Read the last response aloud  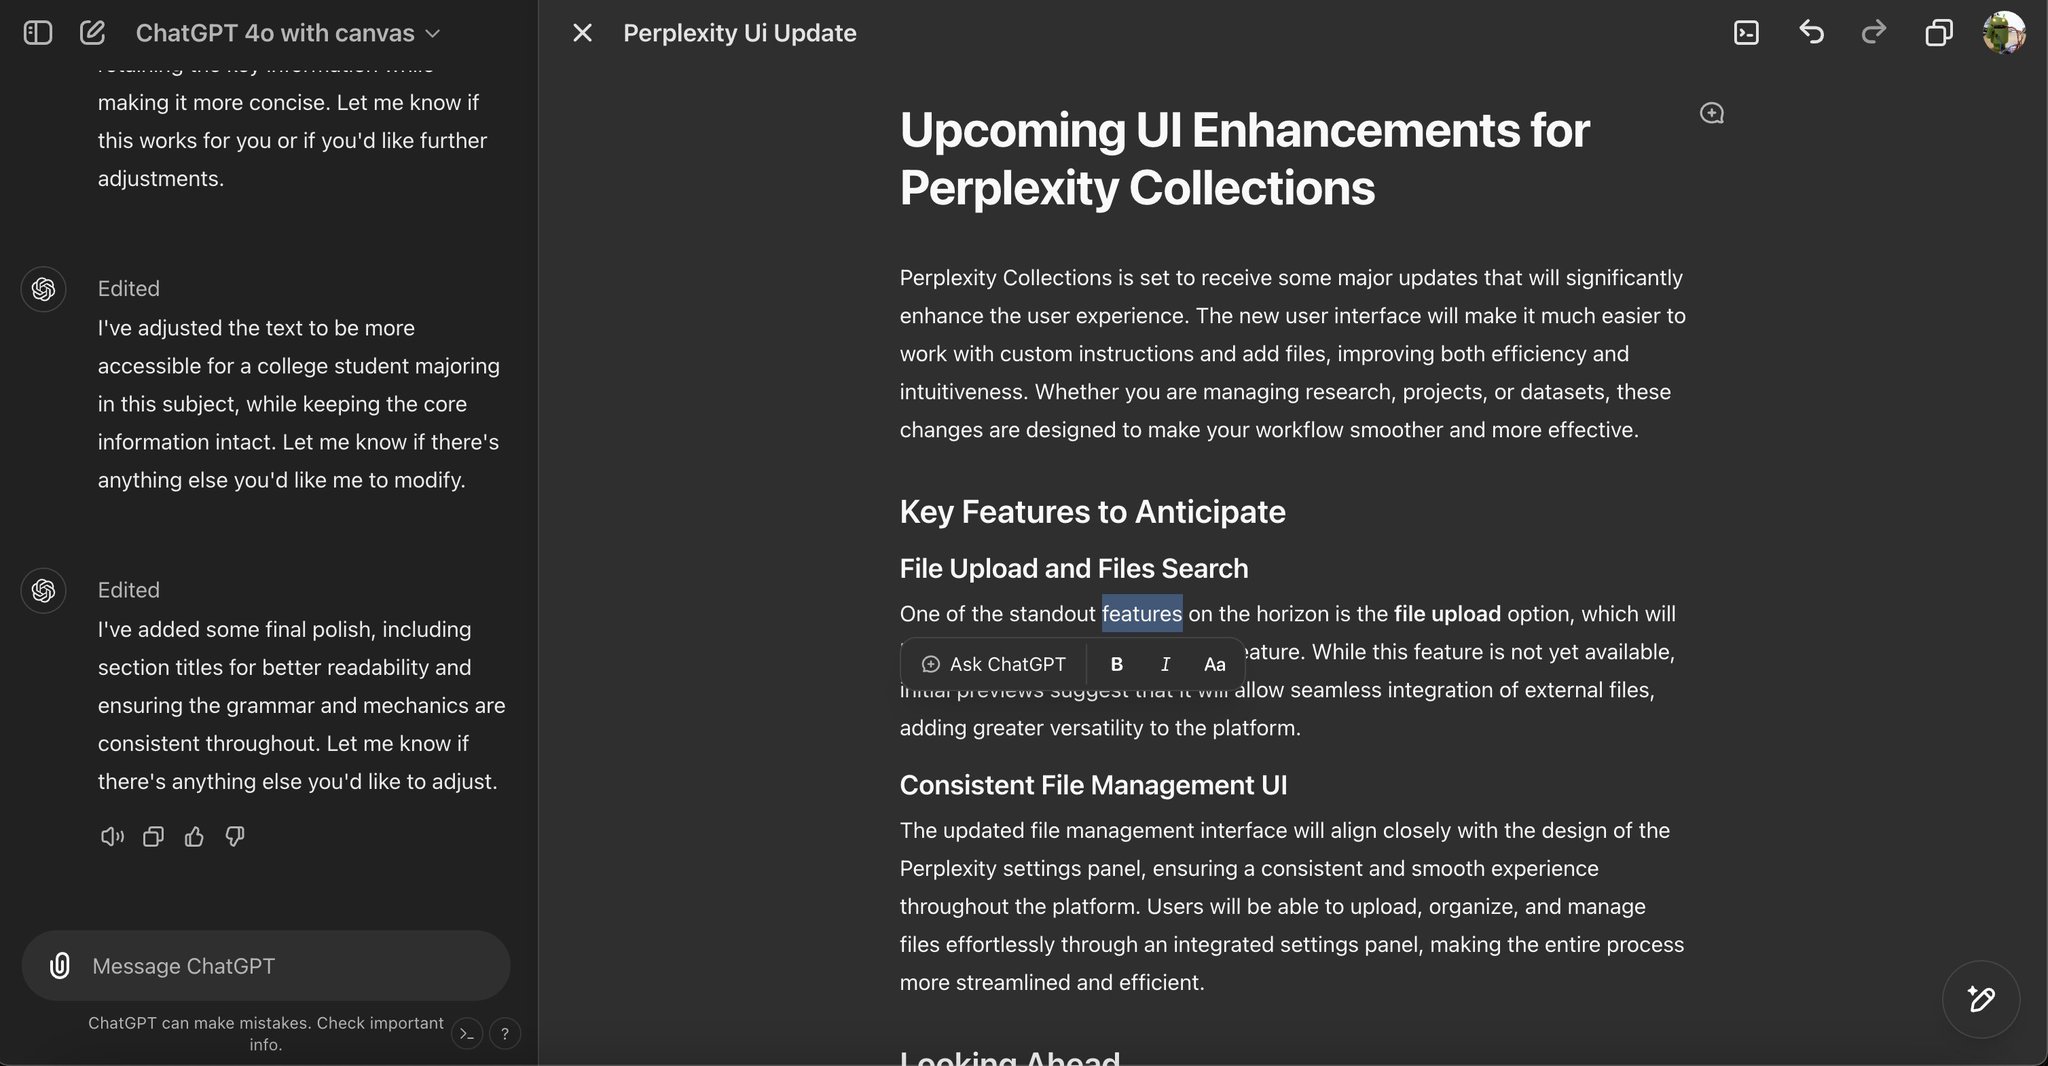point(112,837)
